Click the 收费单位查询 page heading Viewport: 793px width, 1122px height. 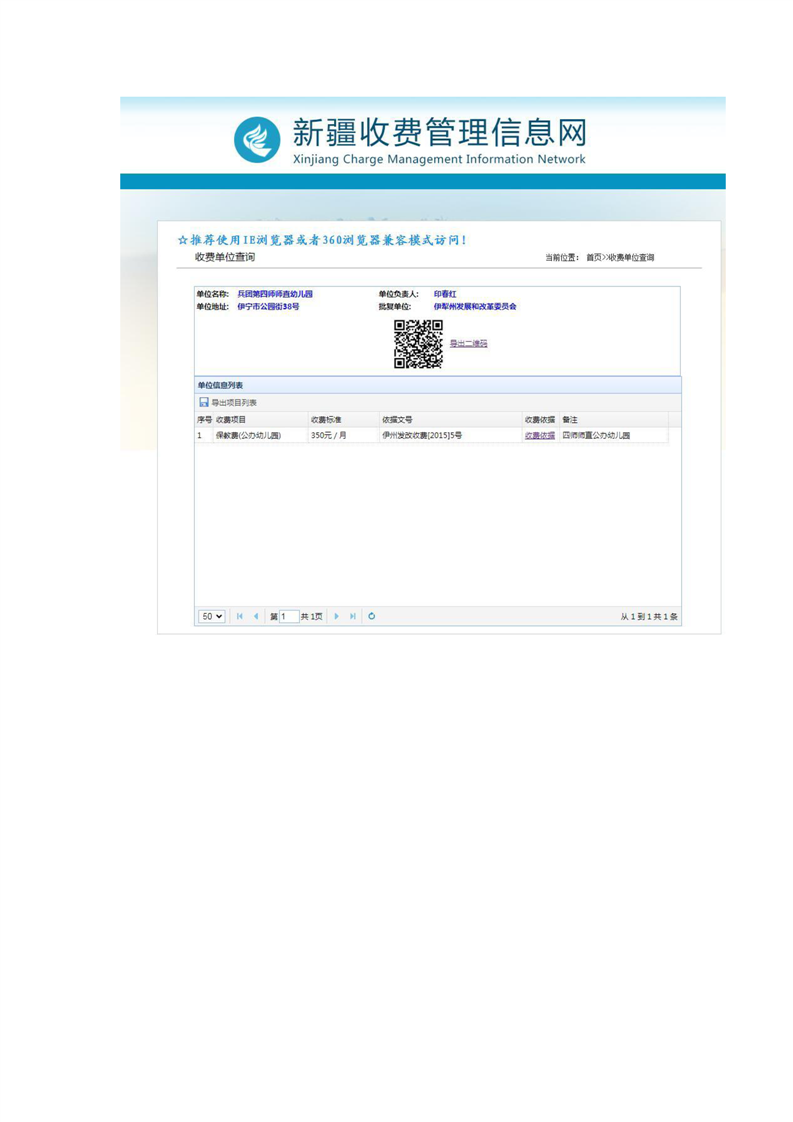click(x=225, y=257)
